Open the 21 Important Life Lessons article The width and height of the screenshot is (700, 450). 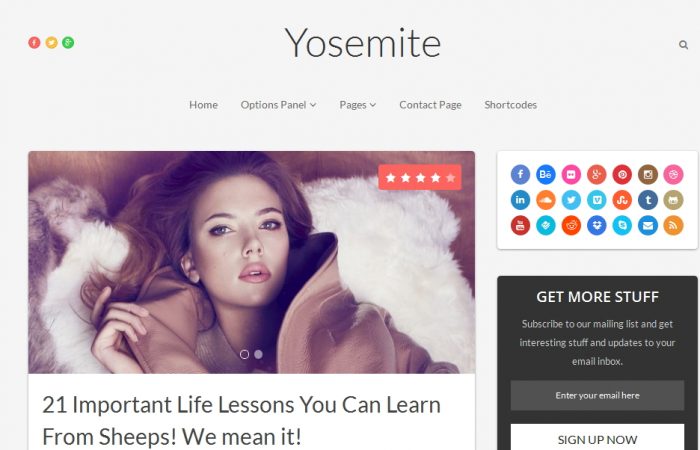click(x=242, y=421)
